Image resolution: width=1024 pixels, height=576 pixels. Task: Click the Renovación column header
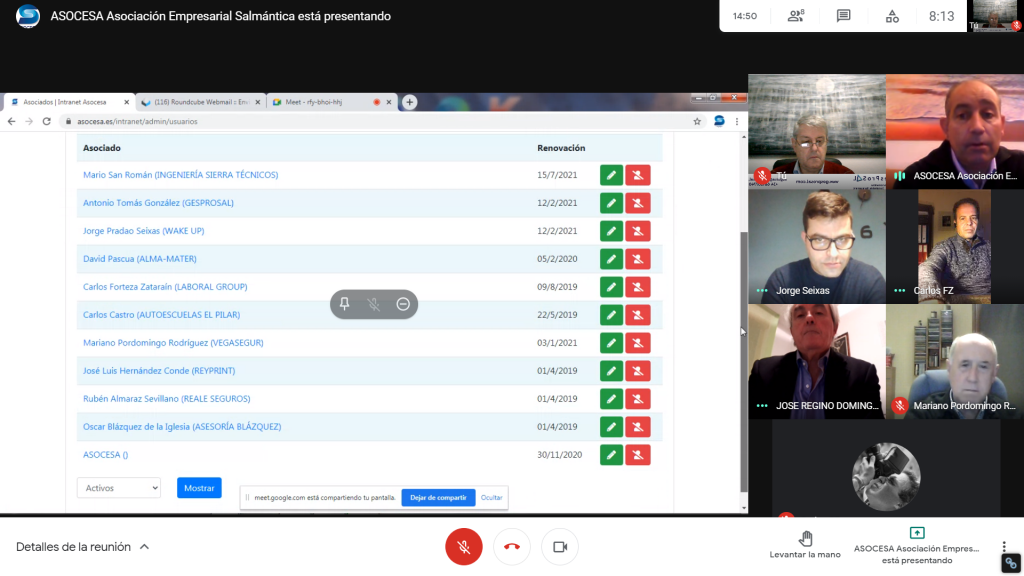tap(561, 148)
